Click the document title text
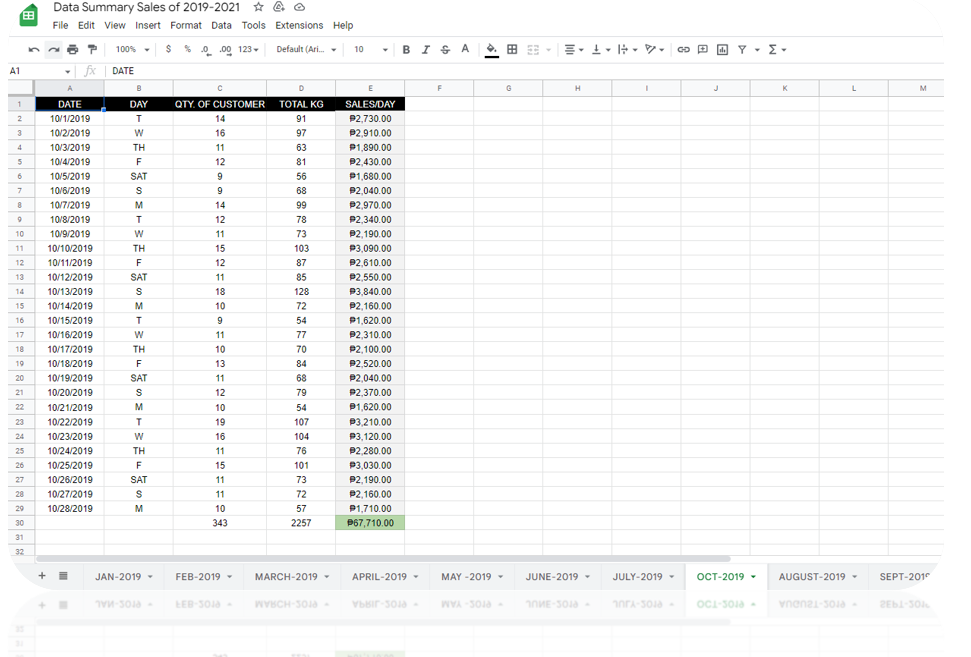Image resolution: width=971 pixels, height=657 pixels. 146,7
